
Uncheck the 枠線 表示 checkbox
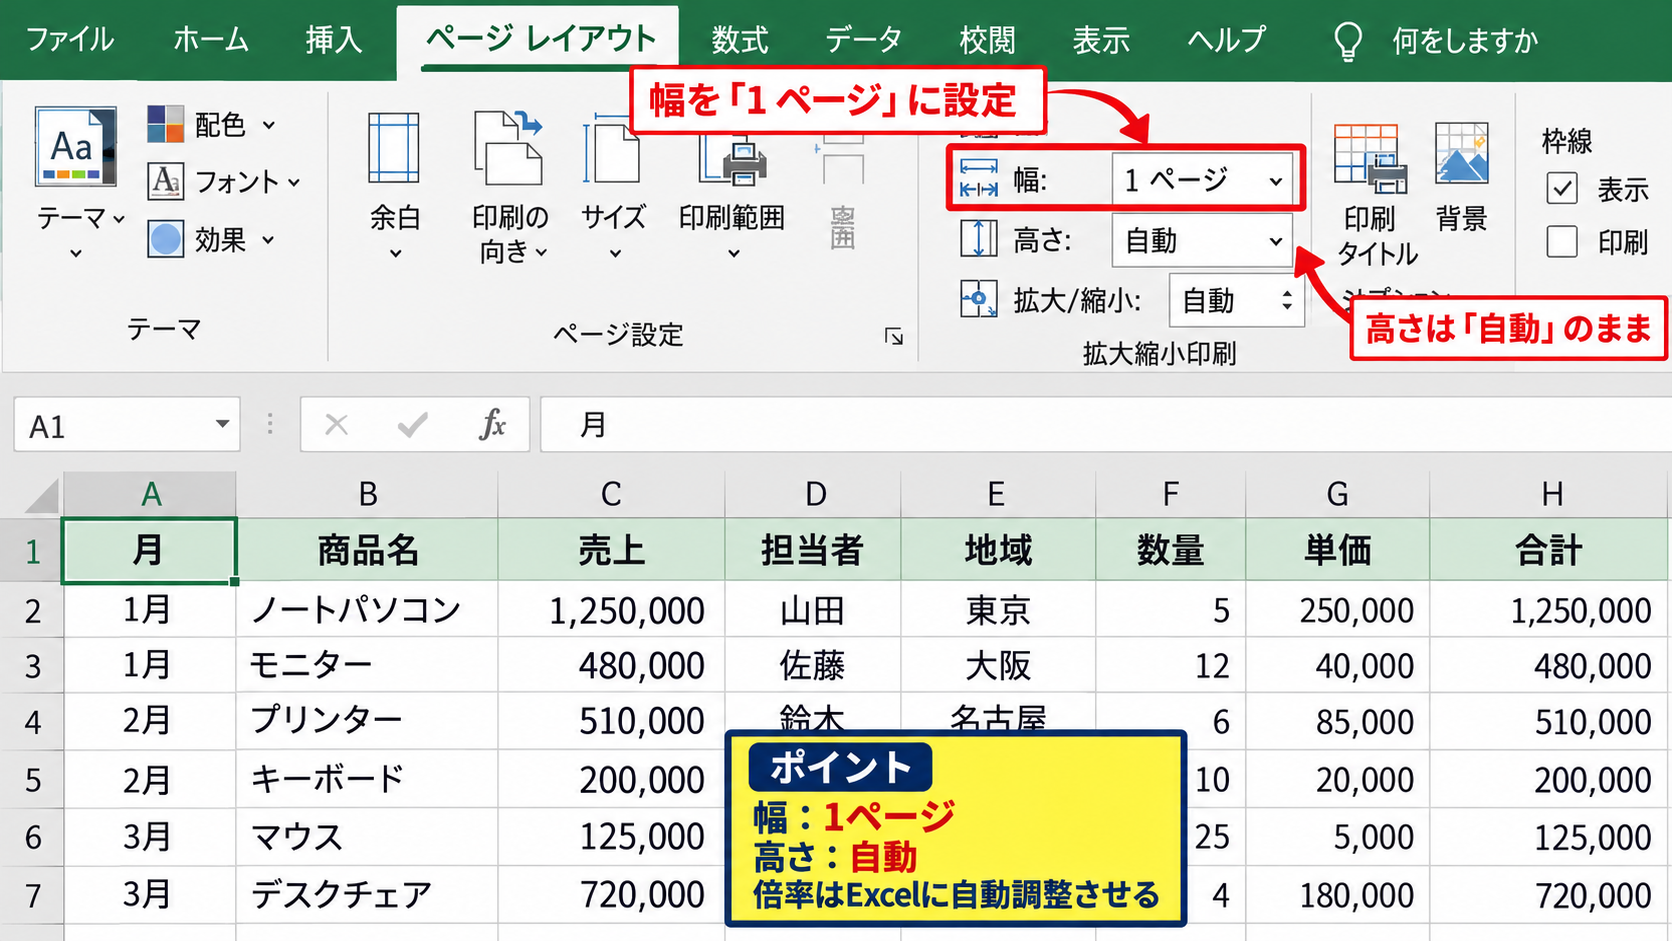pos(1562,188)
